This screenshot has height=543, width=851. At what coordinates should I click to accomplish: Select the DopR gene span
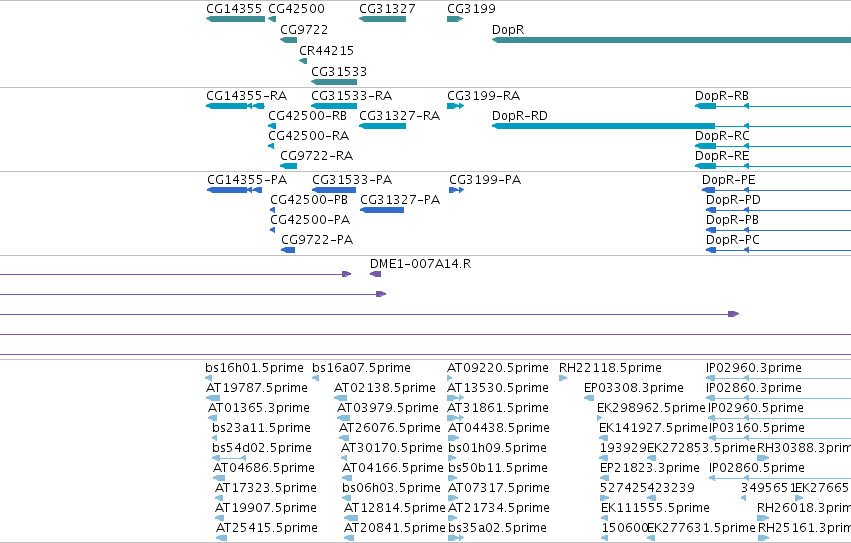pos(671,40)
